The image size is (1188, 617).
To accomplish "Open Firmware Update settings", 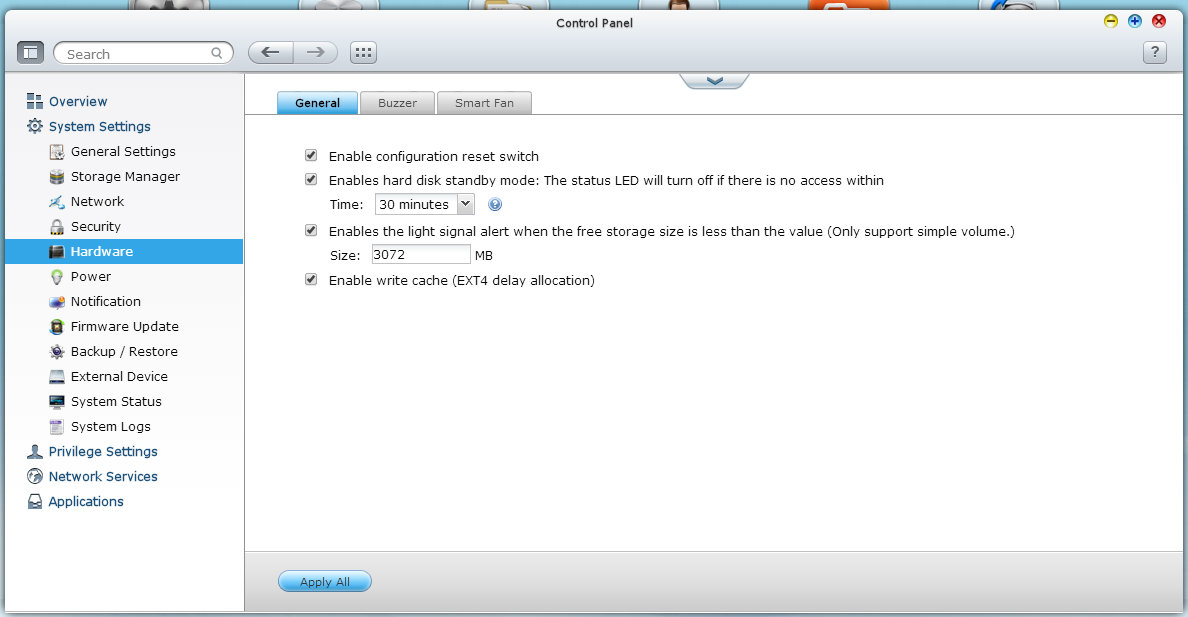I will pos(124,327).
